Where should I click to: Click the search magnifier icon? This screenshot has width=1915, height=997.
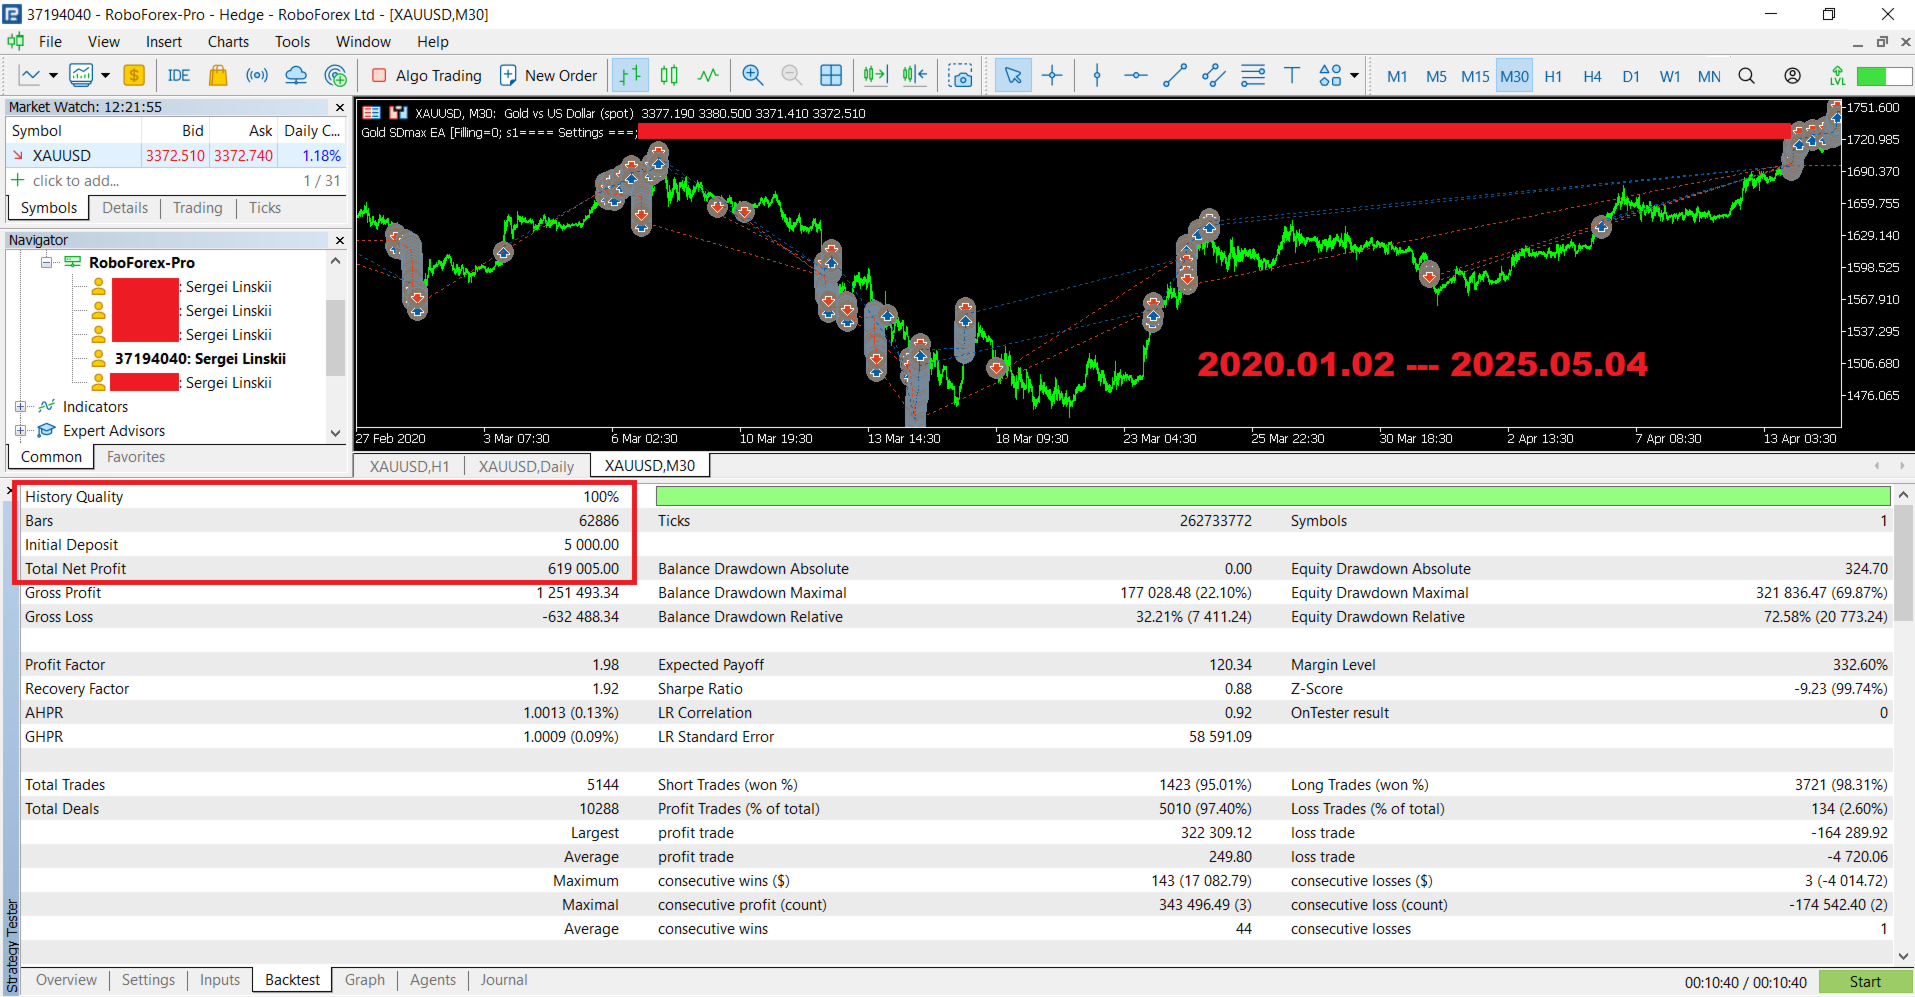pos(1747,76)
